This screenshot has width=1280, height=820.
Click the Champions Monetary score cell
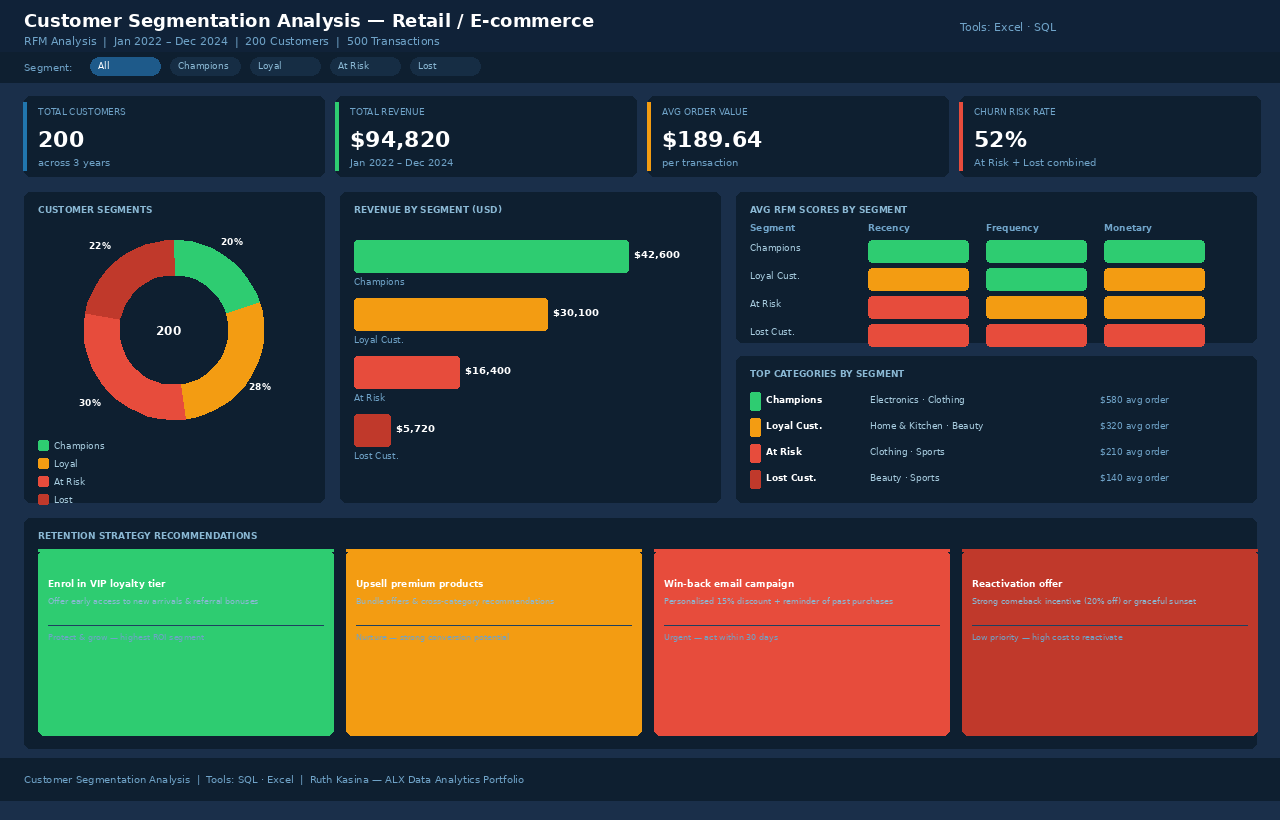pos(1154,252)
